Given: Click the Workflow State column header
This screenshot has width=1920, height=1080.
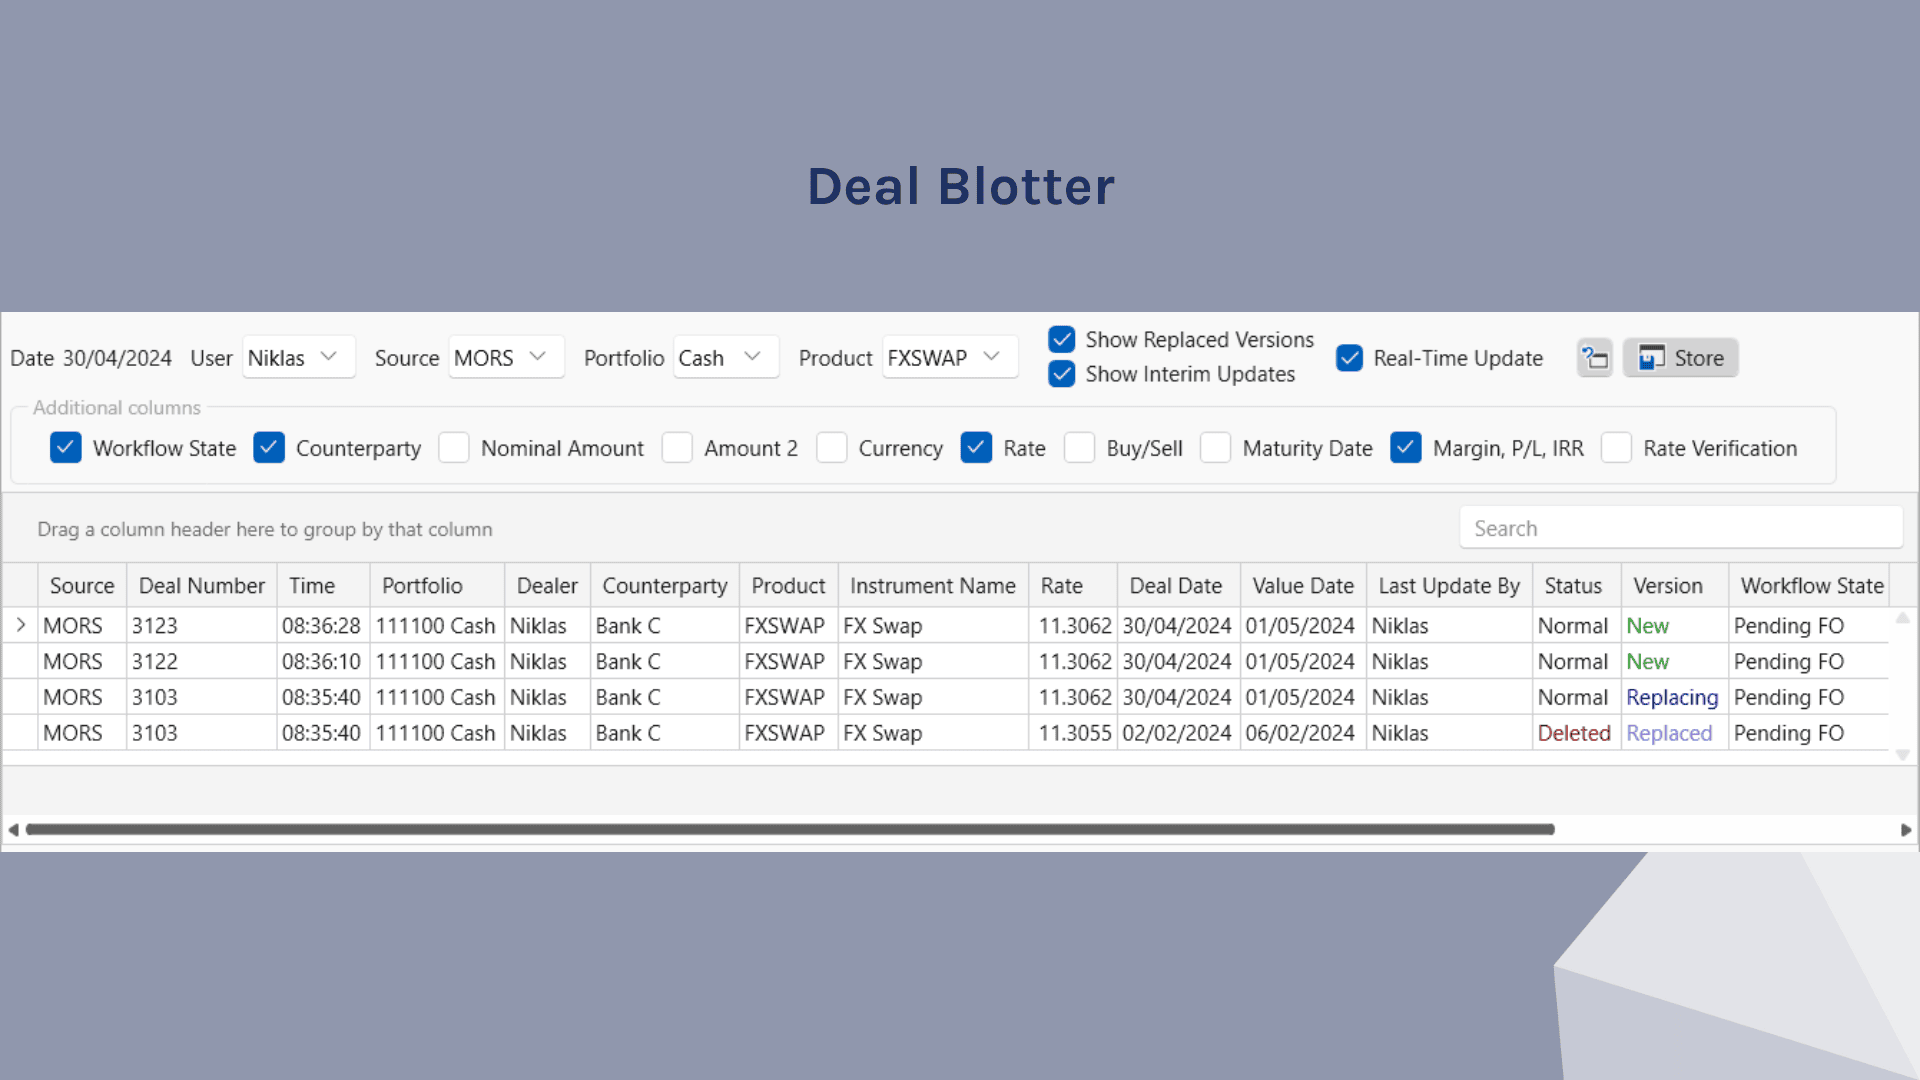Looking at the screenshot, I should click(1811, 586).
